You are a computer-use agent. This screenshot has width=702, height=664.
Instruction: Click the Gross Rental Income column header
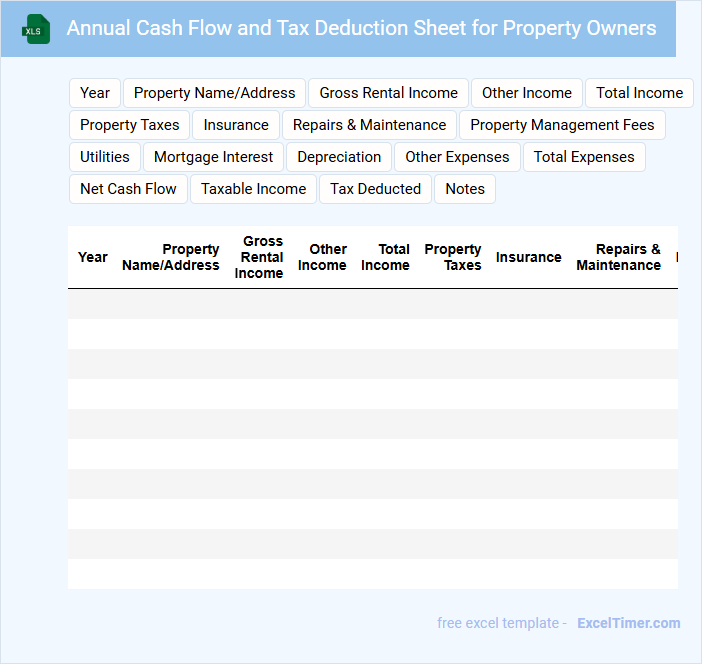[x=259, y=257]
